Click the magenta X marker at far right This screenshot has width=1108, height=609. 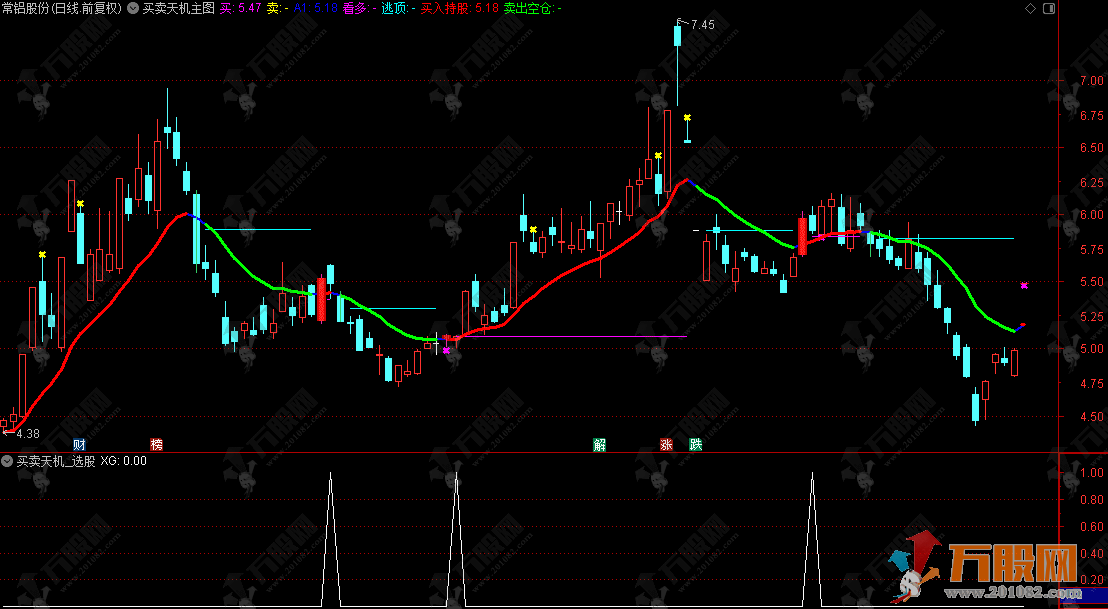(1024, 285)
